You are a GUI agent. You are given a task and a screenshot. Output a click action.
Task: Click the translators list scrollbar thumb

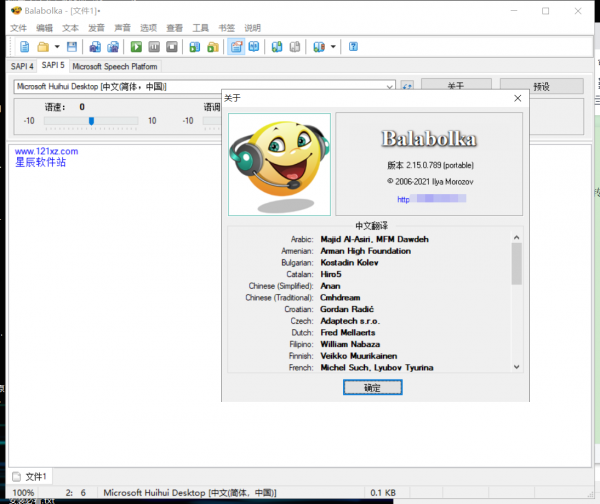point(516,264)
